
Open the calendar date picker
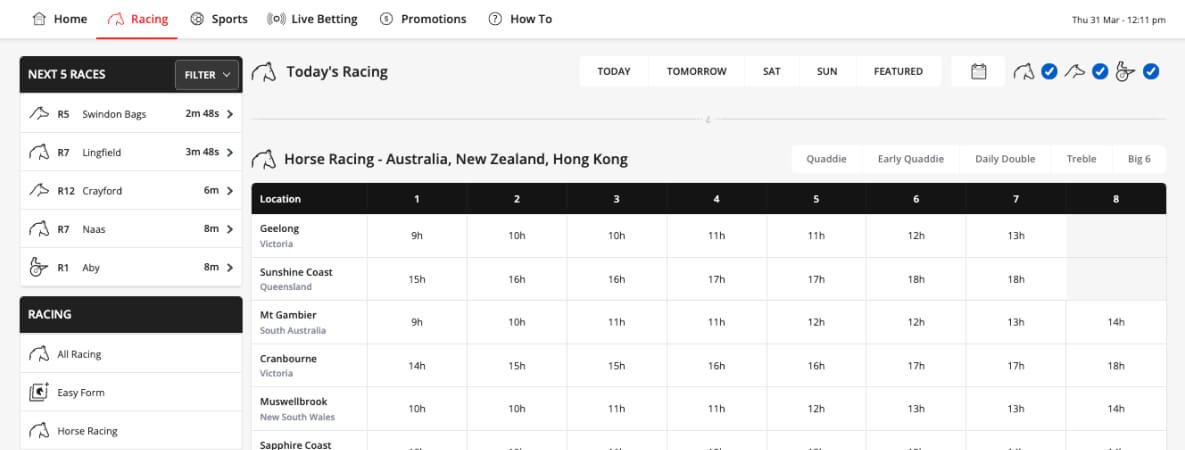[x=979, y=71]
